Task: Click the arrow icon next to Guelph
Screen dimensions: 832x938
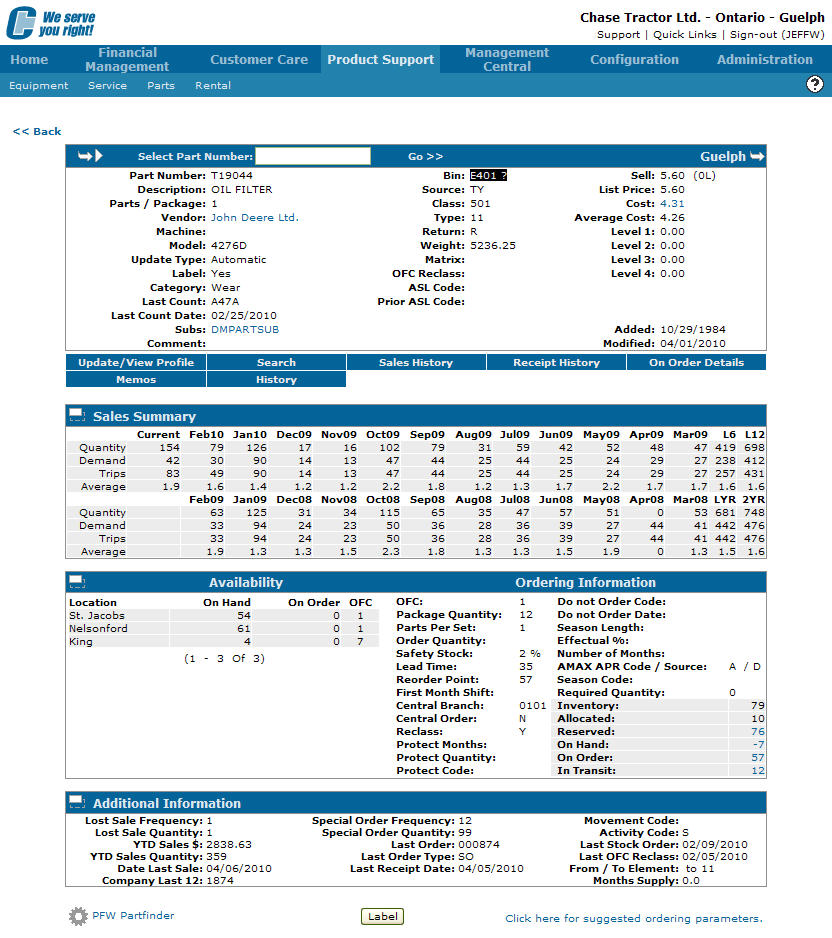Action: [x=757, y=156]
